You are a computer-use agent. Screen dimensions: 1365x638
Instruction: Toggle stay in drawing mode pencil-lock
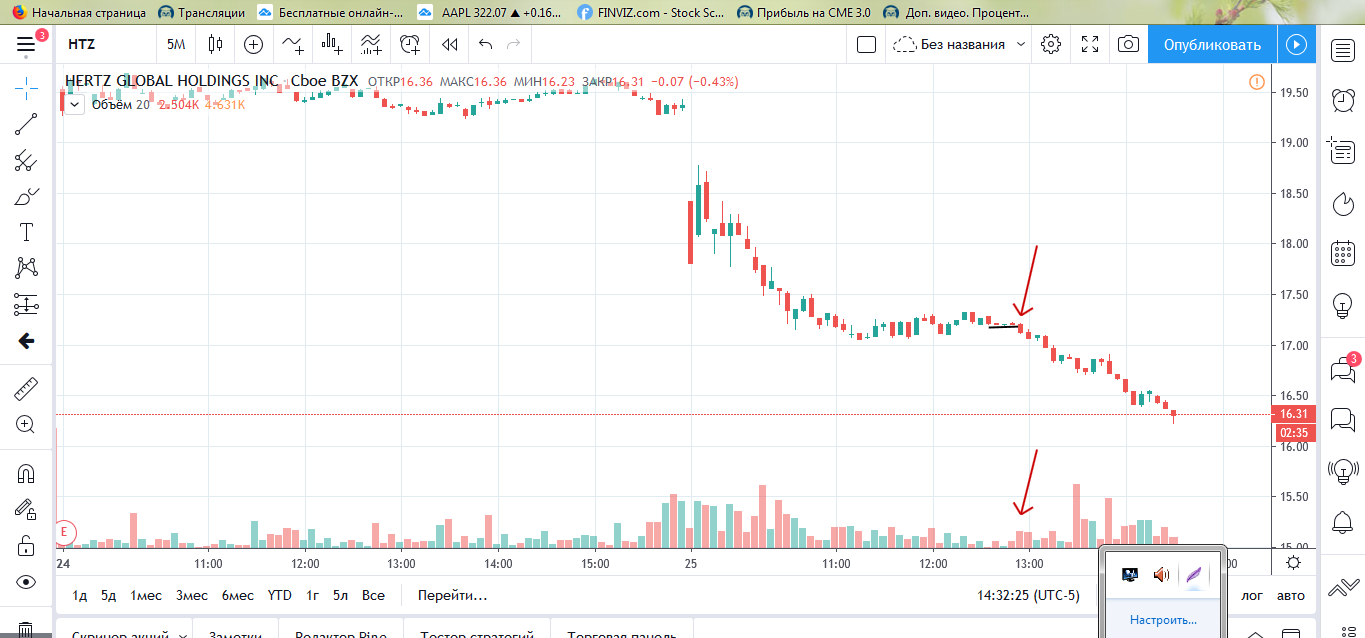(x=26, y=509)
